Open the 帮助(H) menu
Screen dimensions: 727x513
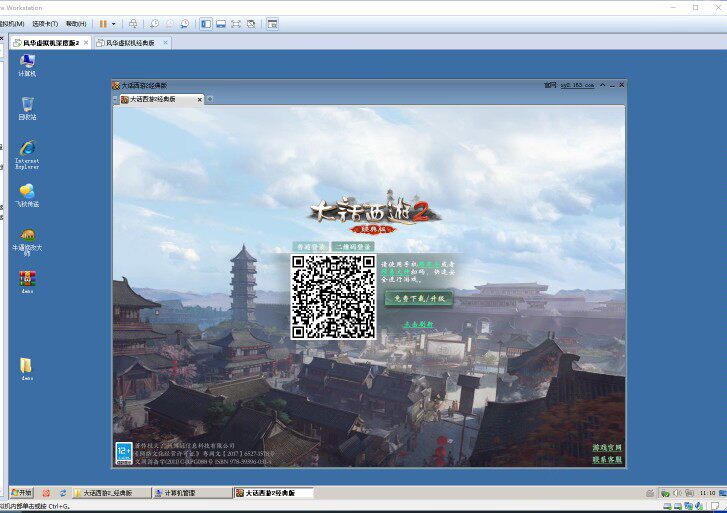coord(76,24)
